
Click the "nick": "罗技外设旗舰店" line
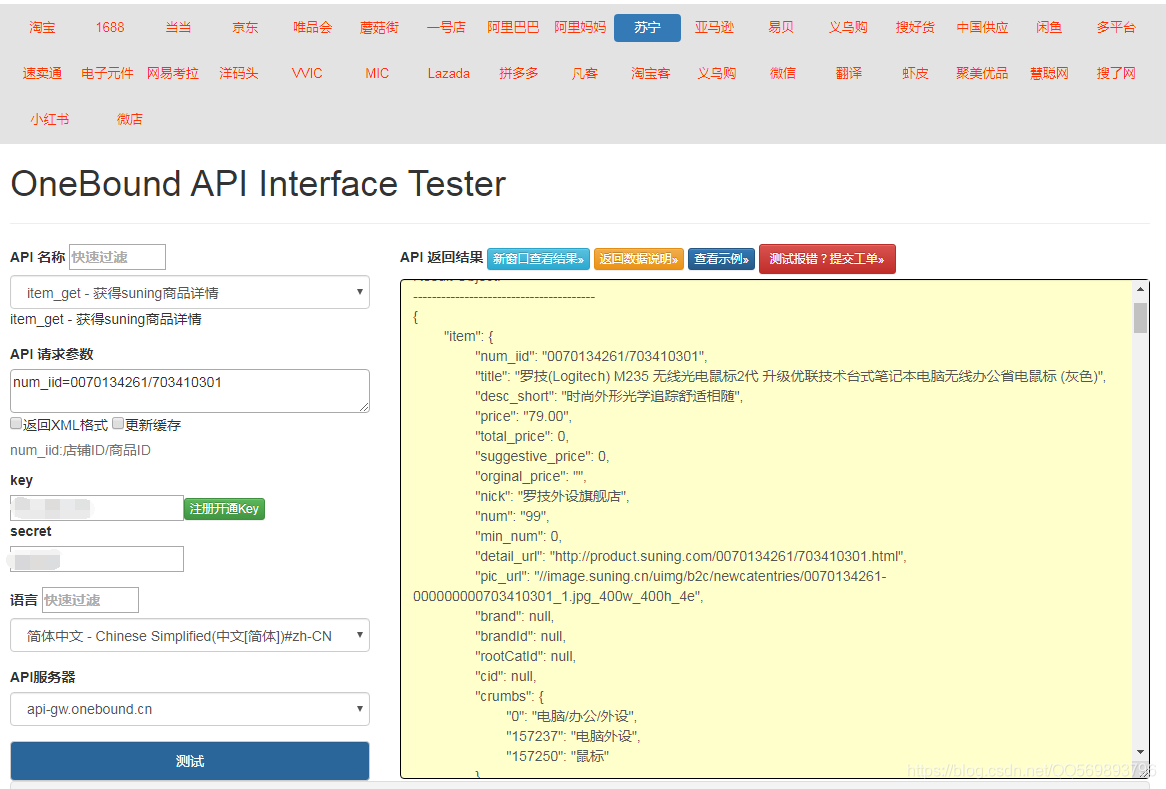[x=552, y=496]
